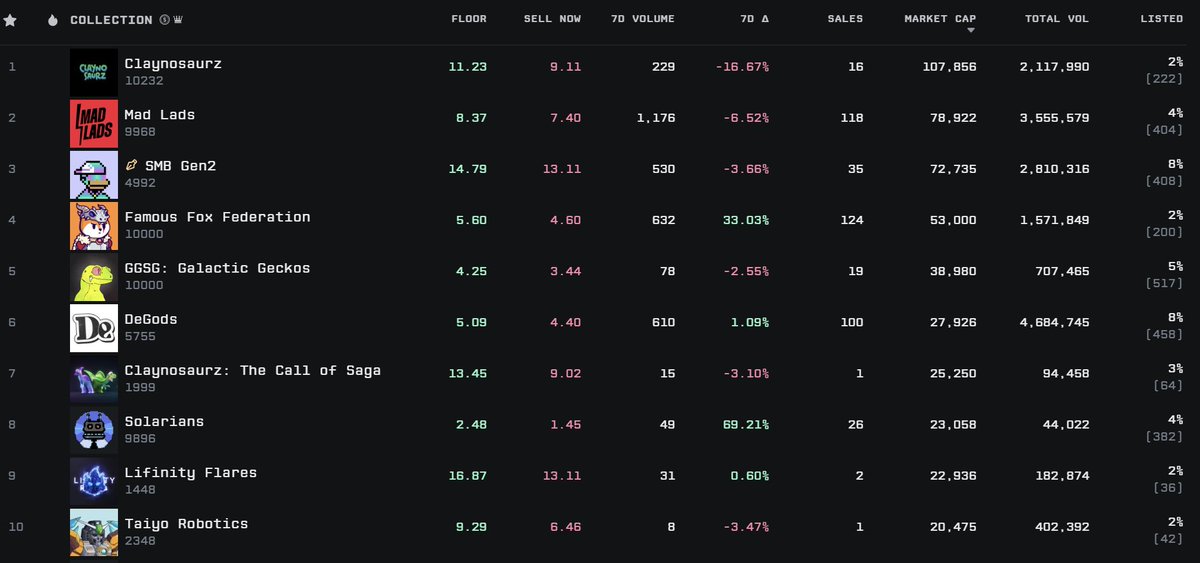Click the favorites star icon in header
The image size is (1200, 563).
tap(10, 20)
